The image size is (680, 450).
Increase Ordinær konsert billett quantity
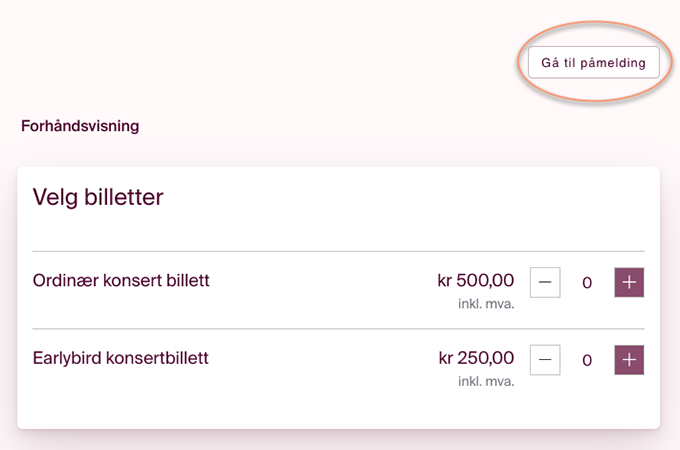[x=629, y=282]
